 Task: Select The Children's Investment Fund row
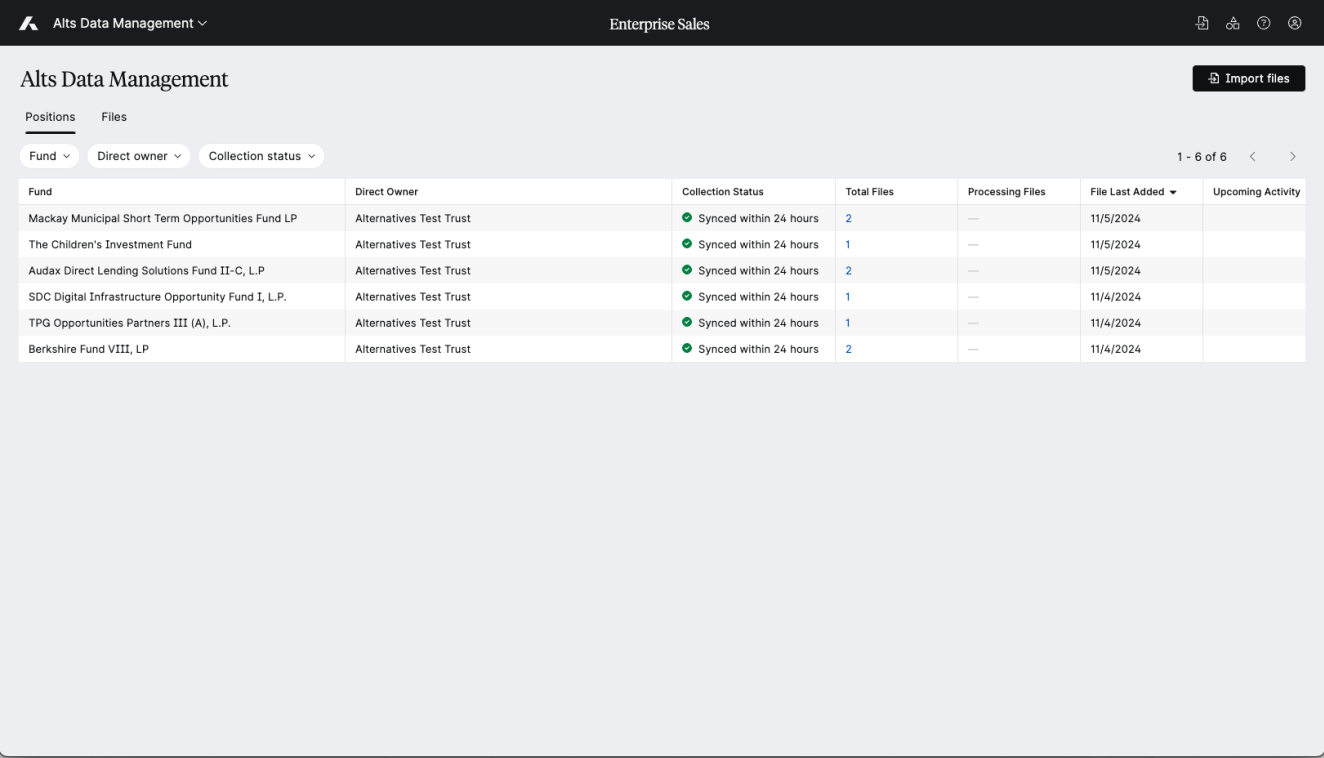pyautogui.click(x=110, y=244)
